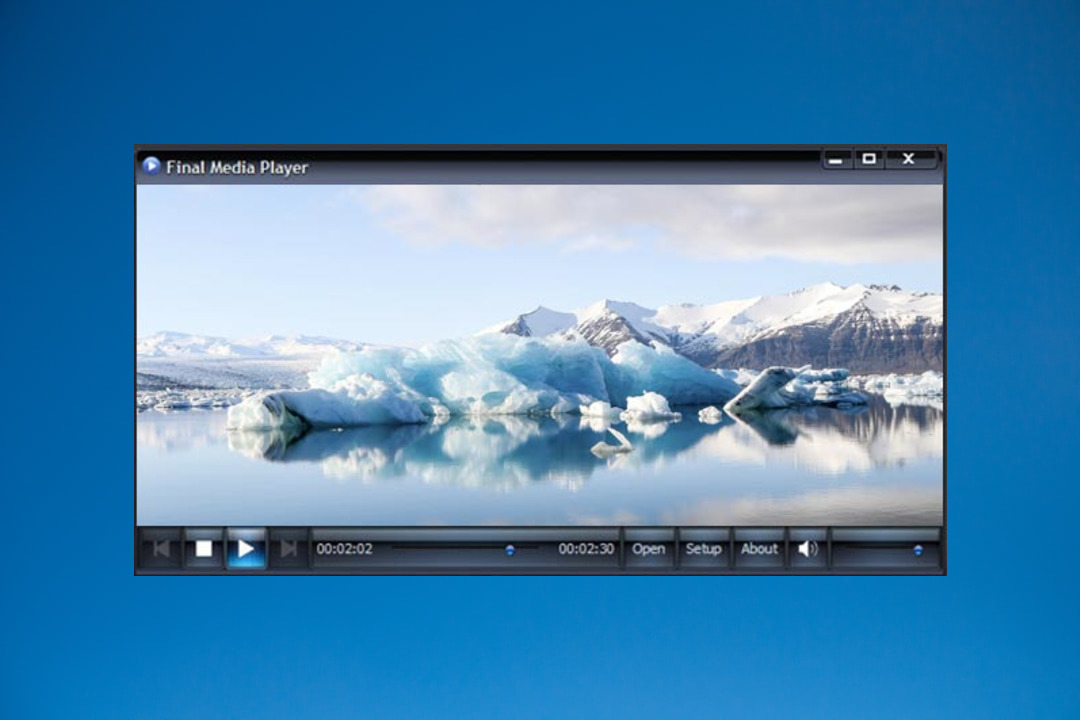Image resolution: width=1080 pixels, height=720 pixels.
Task: Click the volume slider handle
Action: [917, 550]
